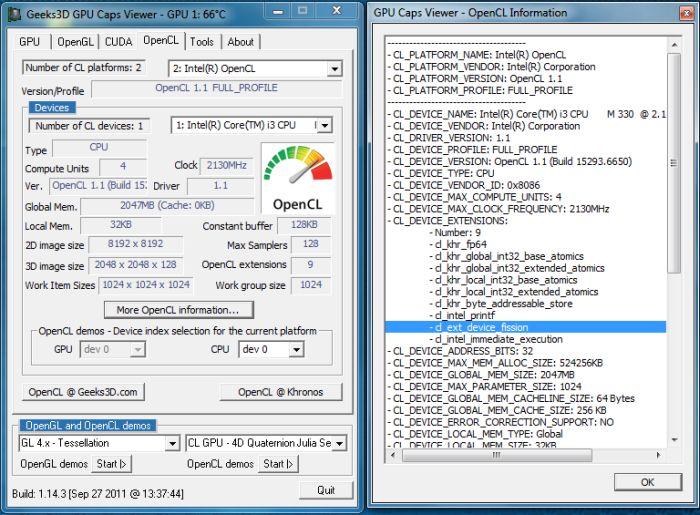Click the OpenCL extensions count field showing 9

(x=311, y=265)
